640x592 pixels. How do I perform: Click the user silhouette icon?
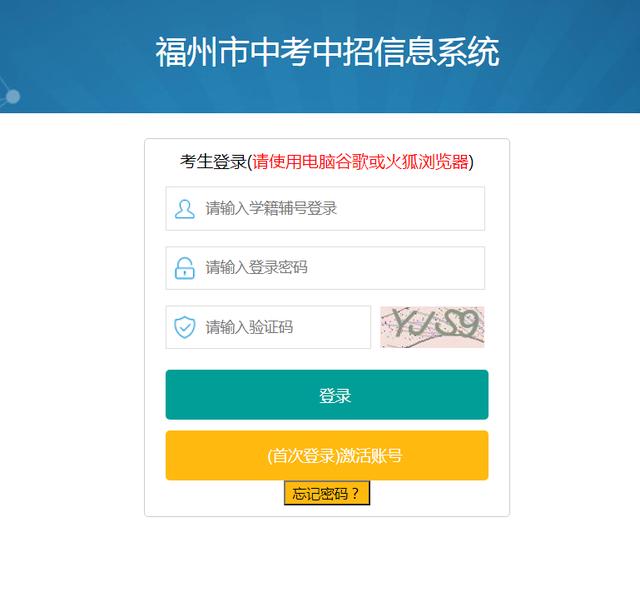[x=184, y=209]
